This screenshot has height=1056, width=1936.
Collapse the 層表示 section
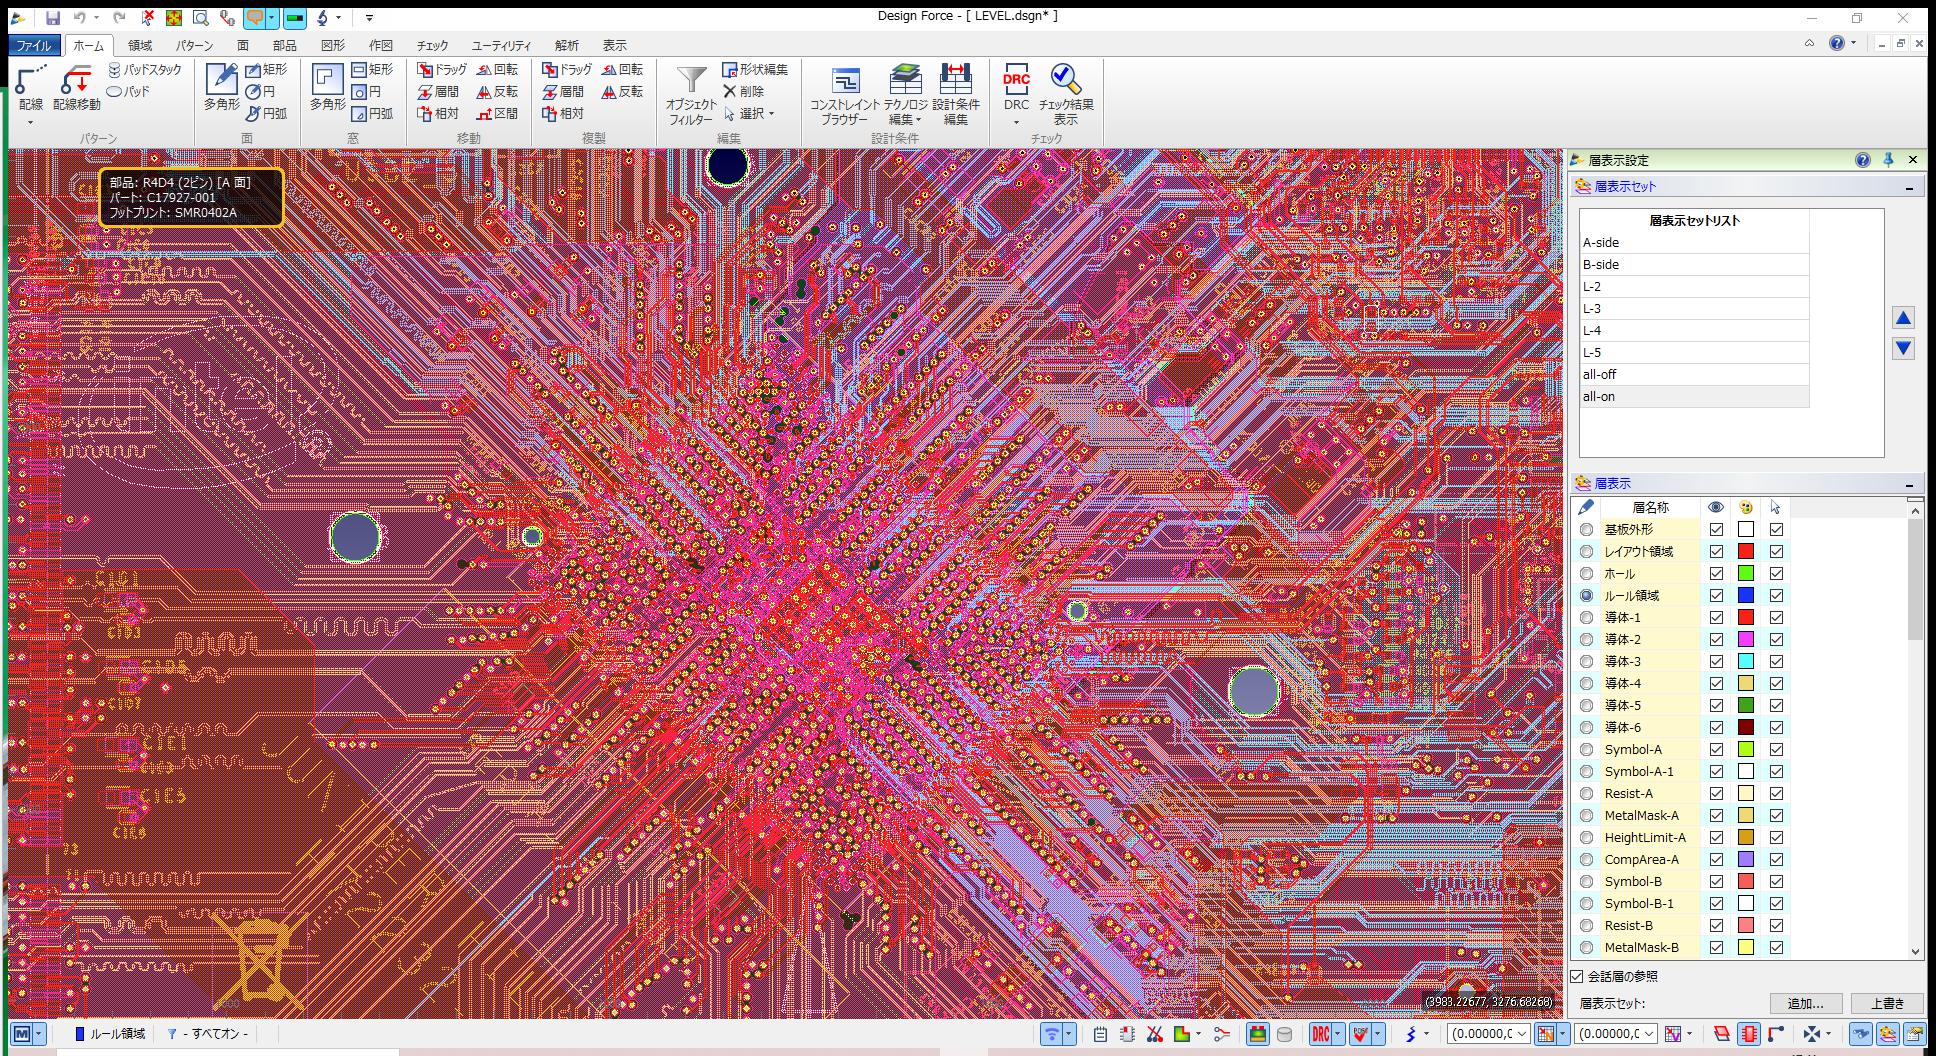tap(1909, 484)
